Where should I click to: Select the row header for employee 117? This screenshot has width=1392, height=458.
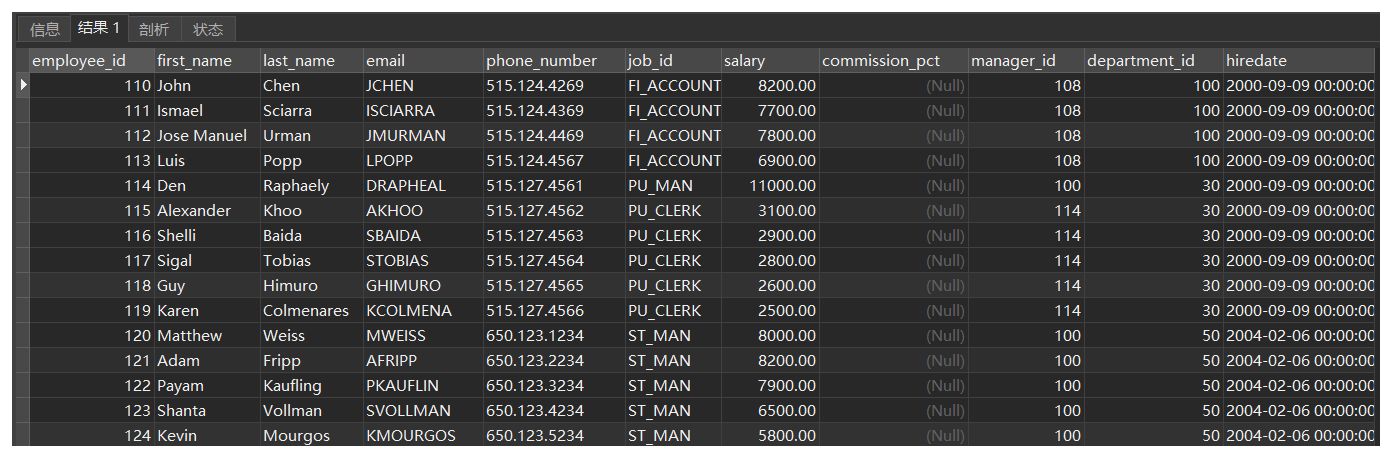pyautogui.click(x=23, y=261)
